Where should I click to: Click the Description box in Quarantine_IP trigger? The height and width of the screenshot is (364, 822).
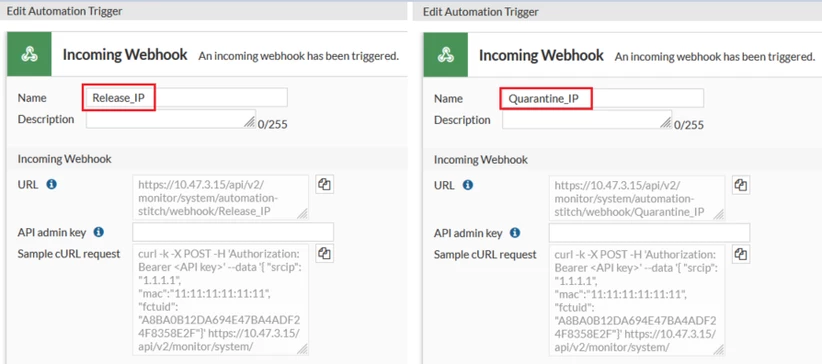[x=587, y=120]
